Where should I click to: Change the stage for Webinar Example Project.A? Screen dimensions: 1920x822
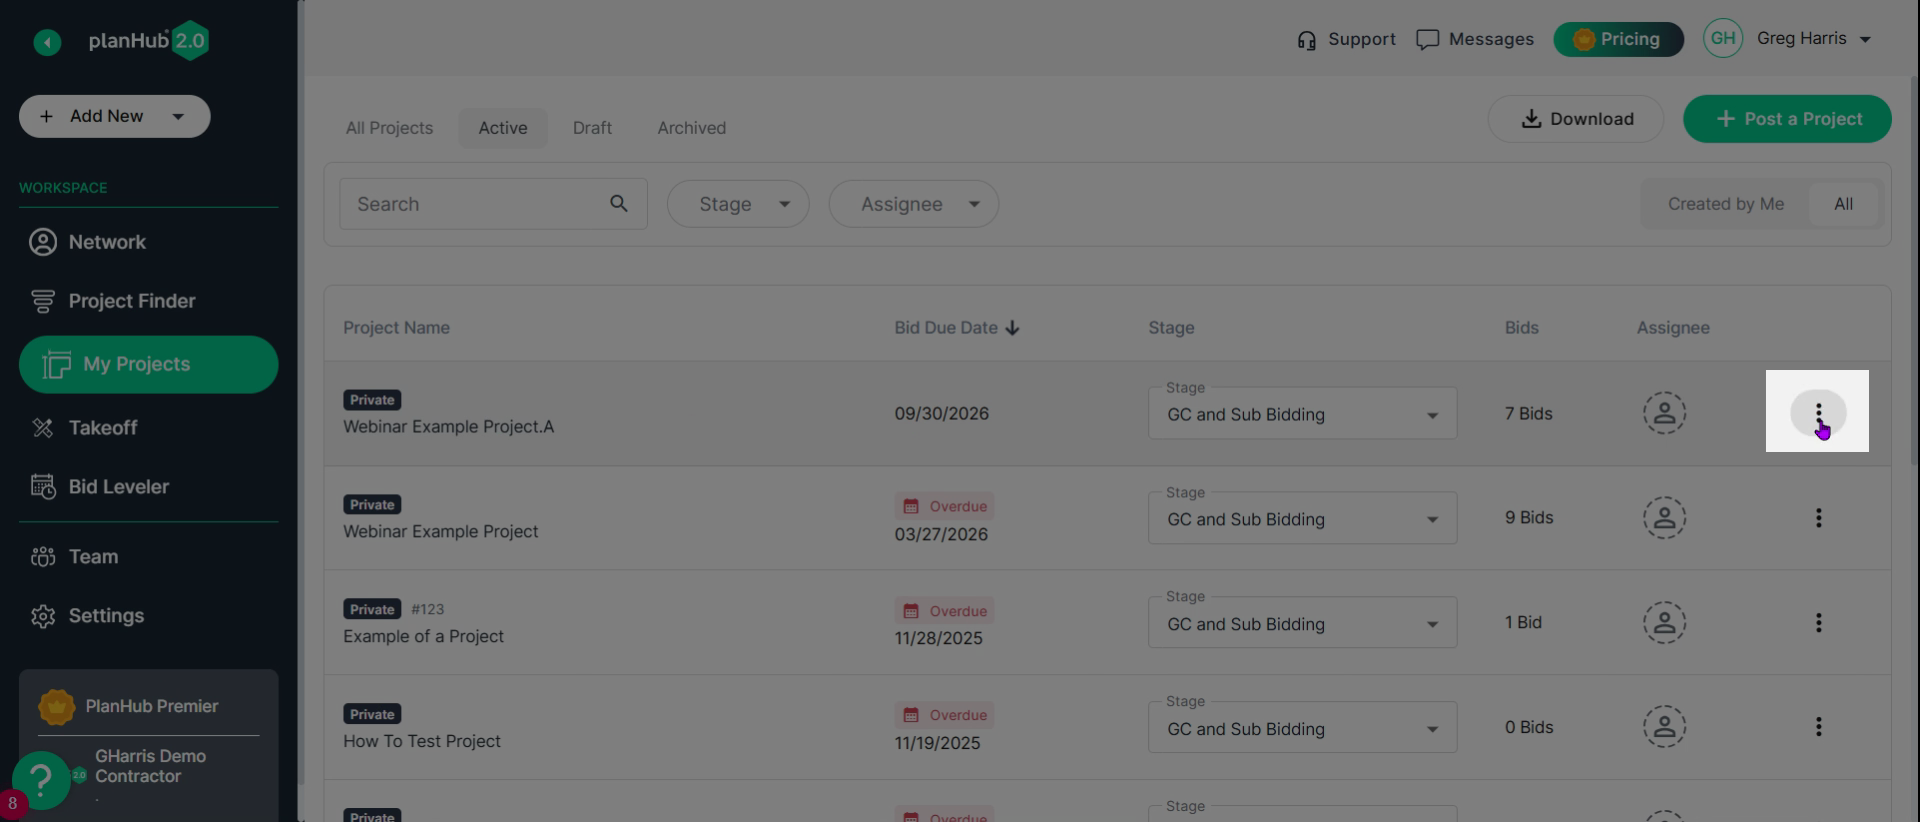[x=1302, y=413]
